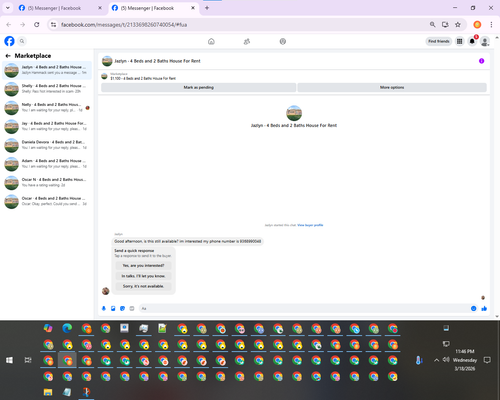Open Copilot from the taskbar
This screenshot has width=500, height=400.
tap(48, 328)
